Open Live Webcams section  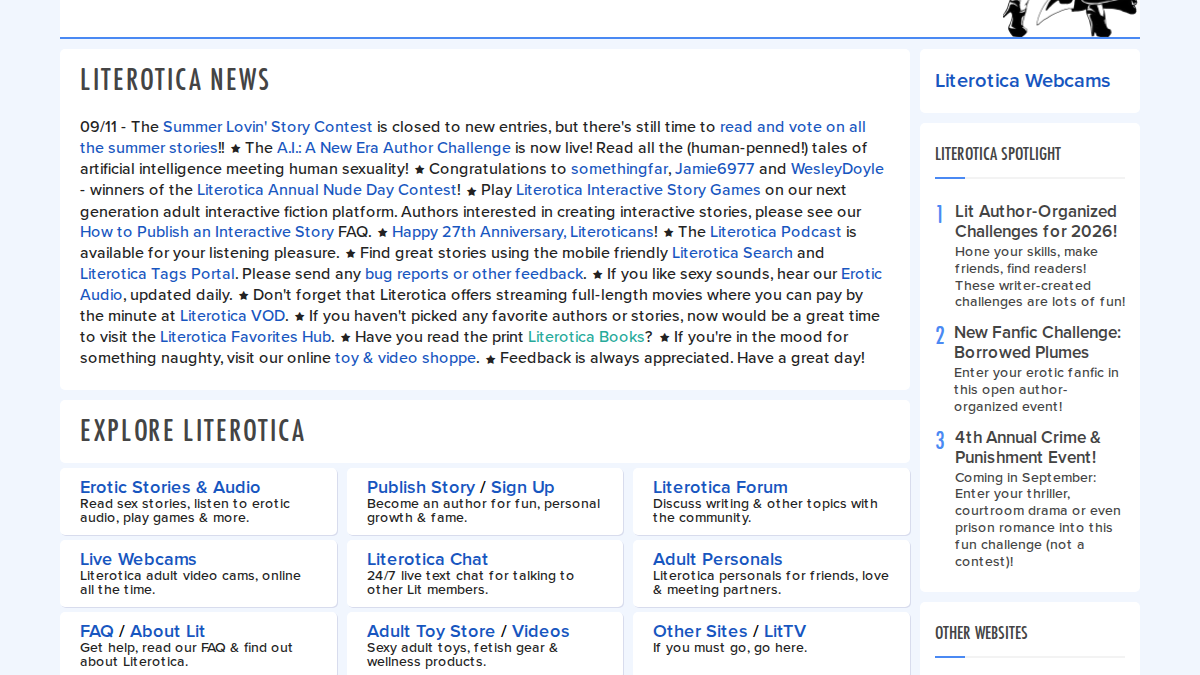point(138,559)
